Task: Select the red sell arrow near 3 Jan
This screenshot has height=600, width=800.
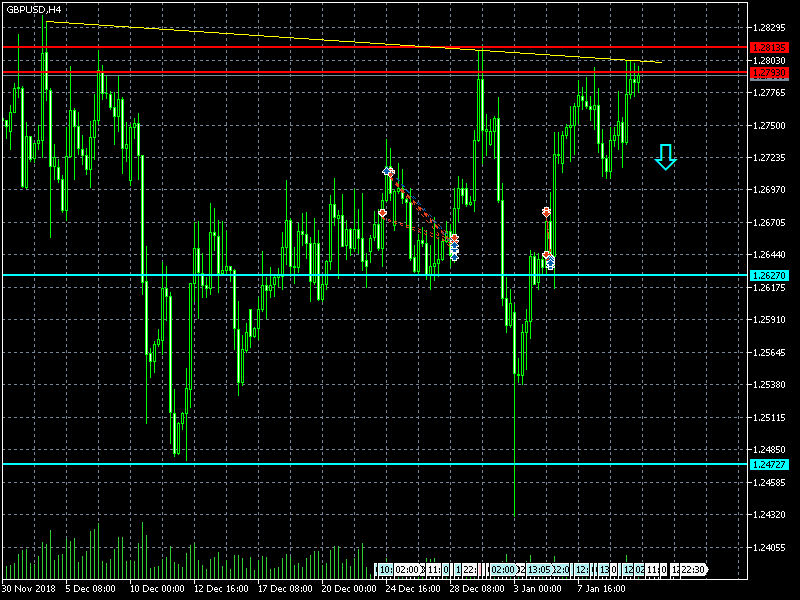Action: click(x=546, y=212)
